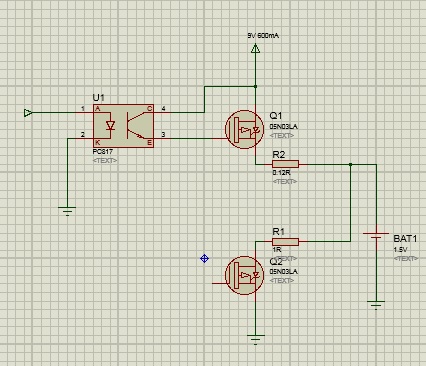Click the R1 resistor body
Screen dimensions: 426x366
click(x=285, y=242)
